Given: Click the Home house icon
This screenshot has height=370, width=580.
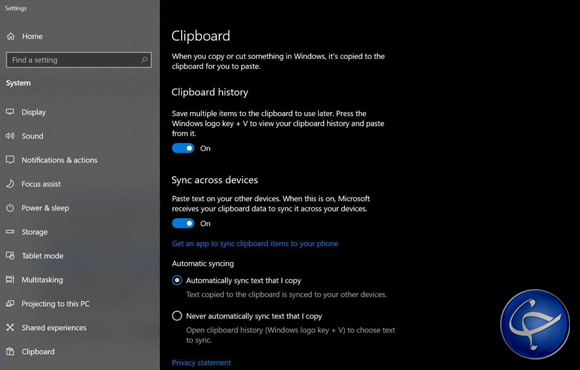Looking at the screenshot, I should pos(11,36).
